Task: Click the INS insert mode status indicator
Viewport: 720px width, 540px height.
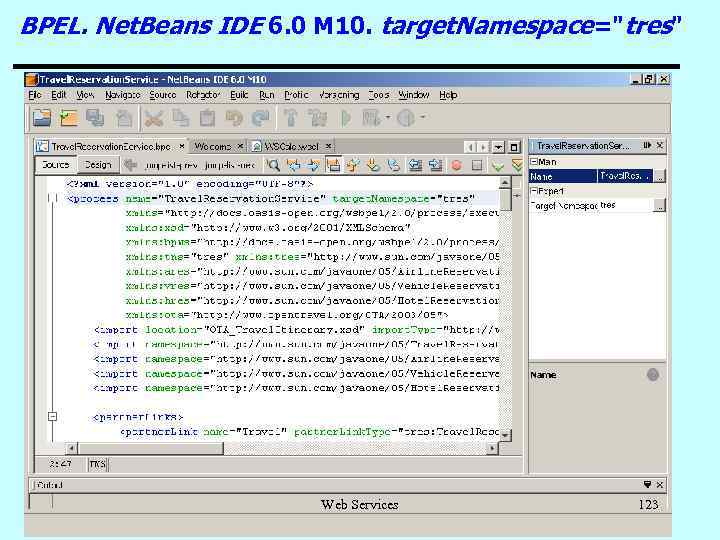Action: [x=97, y=464]
